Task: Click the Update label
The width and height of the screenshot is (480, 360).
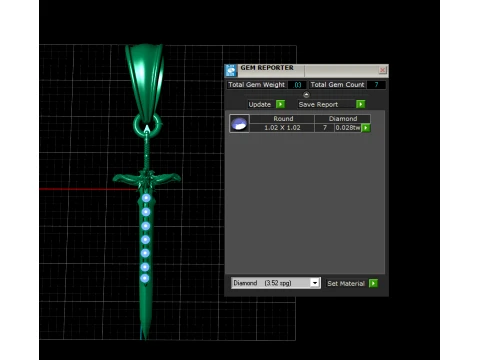Action: pos(260,104)
